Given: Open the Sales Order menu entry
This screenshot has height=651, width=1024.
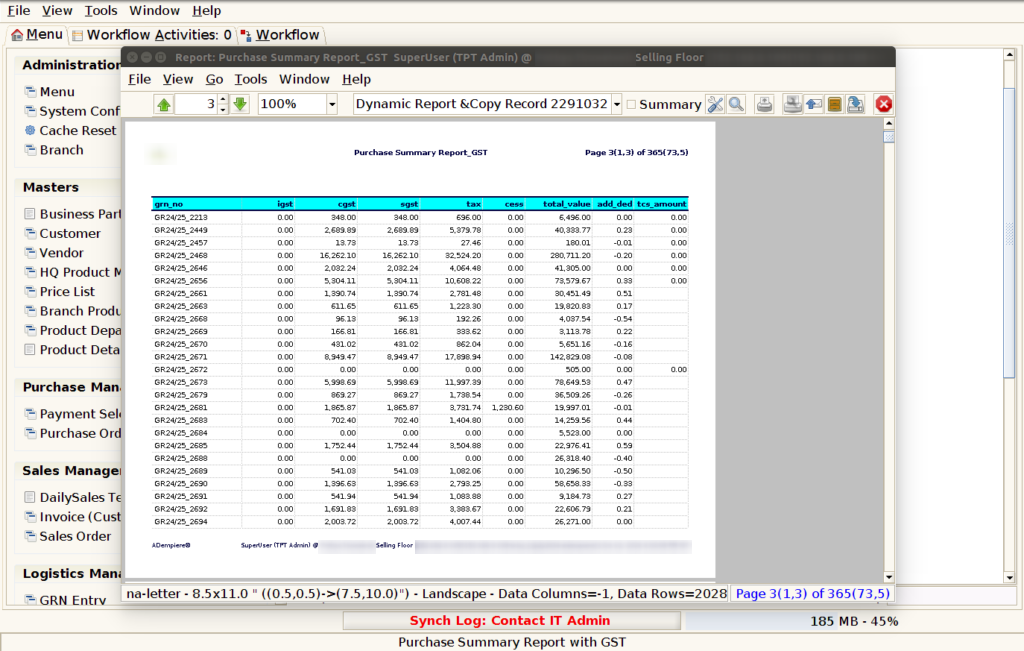Looking at the screenshot, I should click(75, 536).
